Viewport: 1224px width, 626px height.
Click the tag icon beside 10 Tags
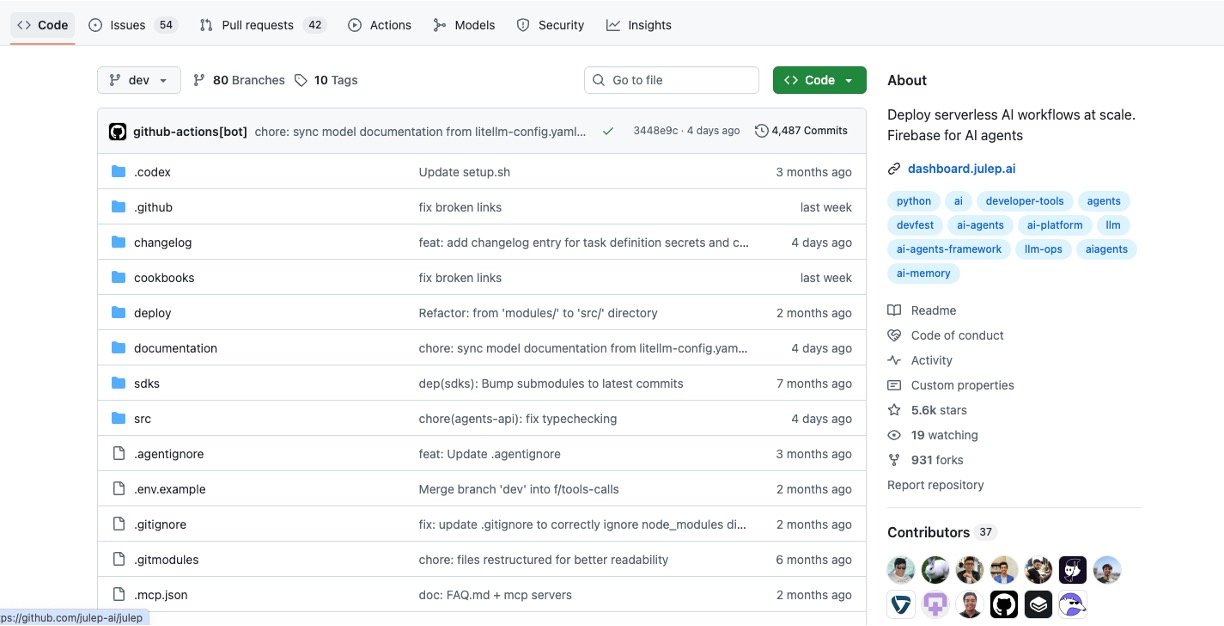(301, 80)
